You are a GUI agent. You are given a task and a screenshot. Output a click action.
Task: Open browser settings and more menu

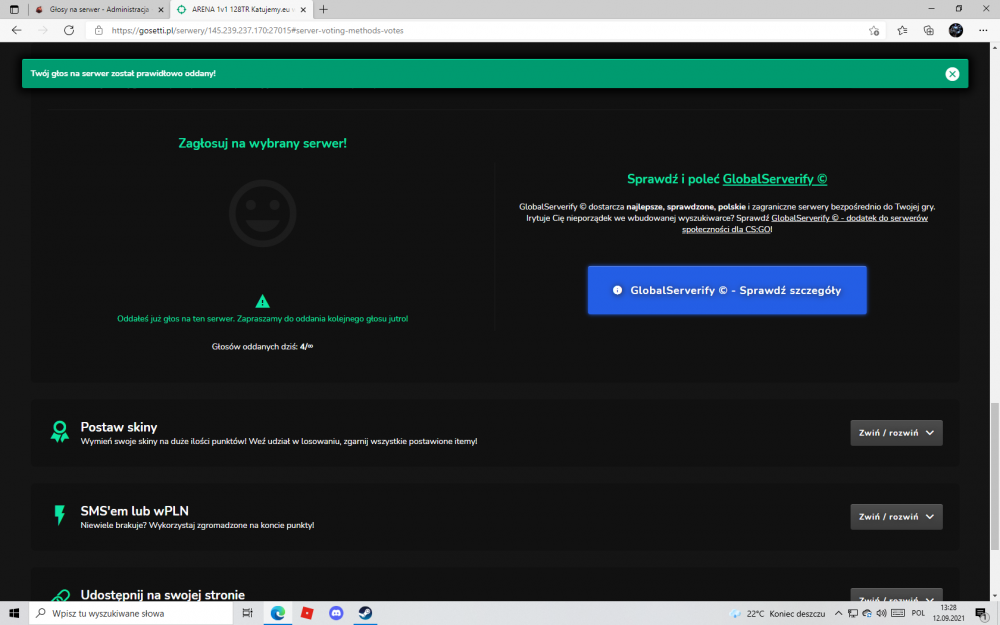983,30
